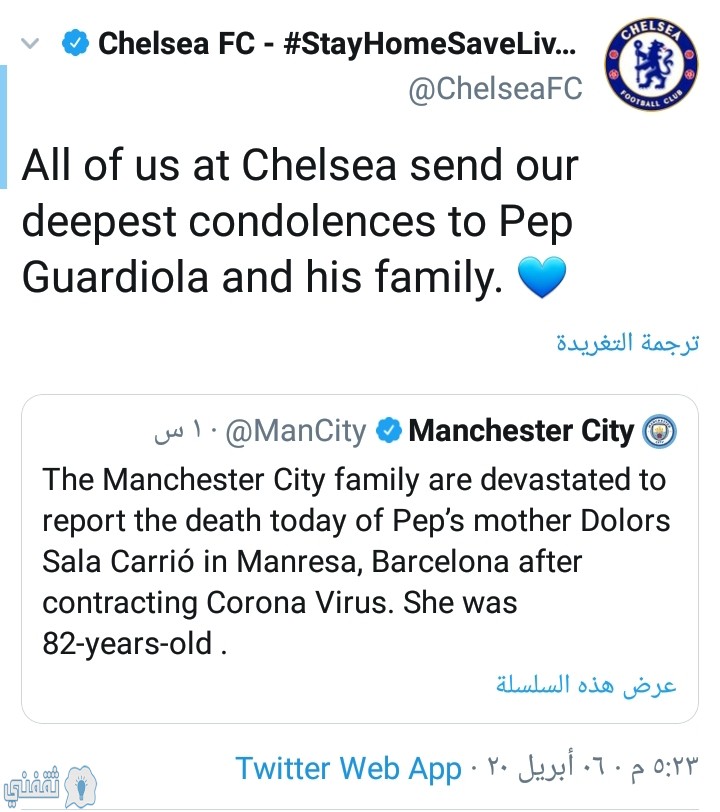This screenshot has height=812, width=720.
Task: Open the tweet options chevron menu
Action: (x=30, y=44)
